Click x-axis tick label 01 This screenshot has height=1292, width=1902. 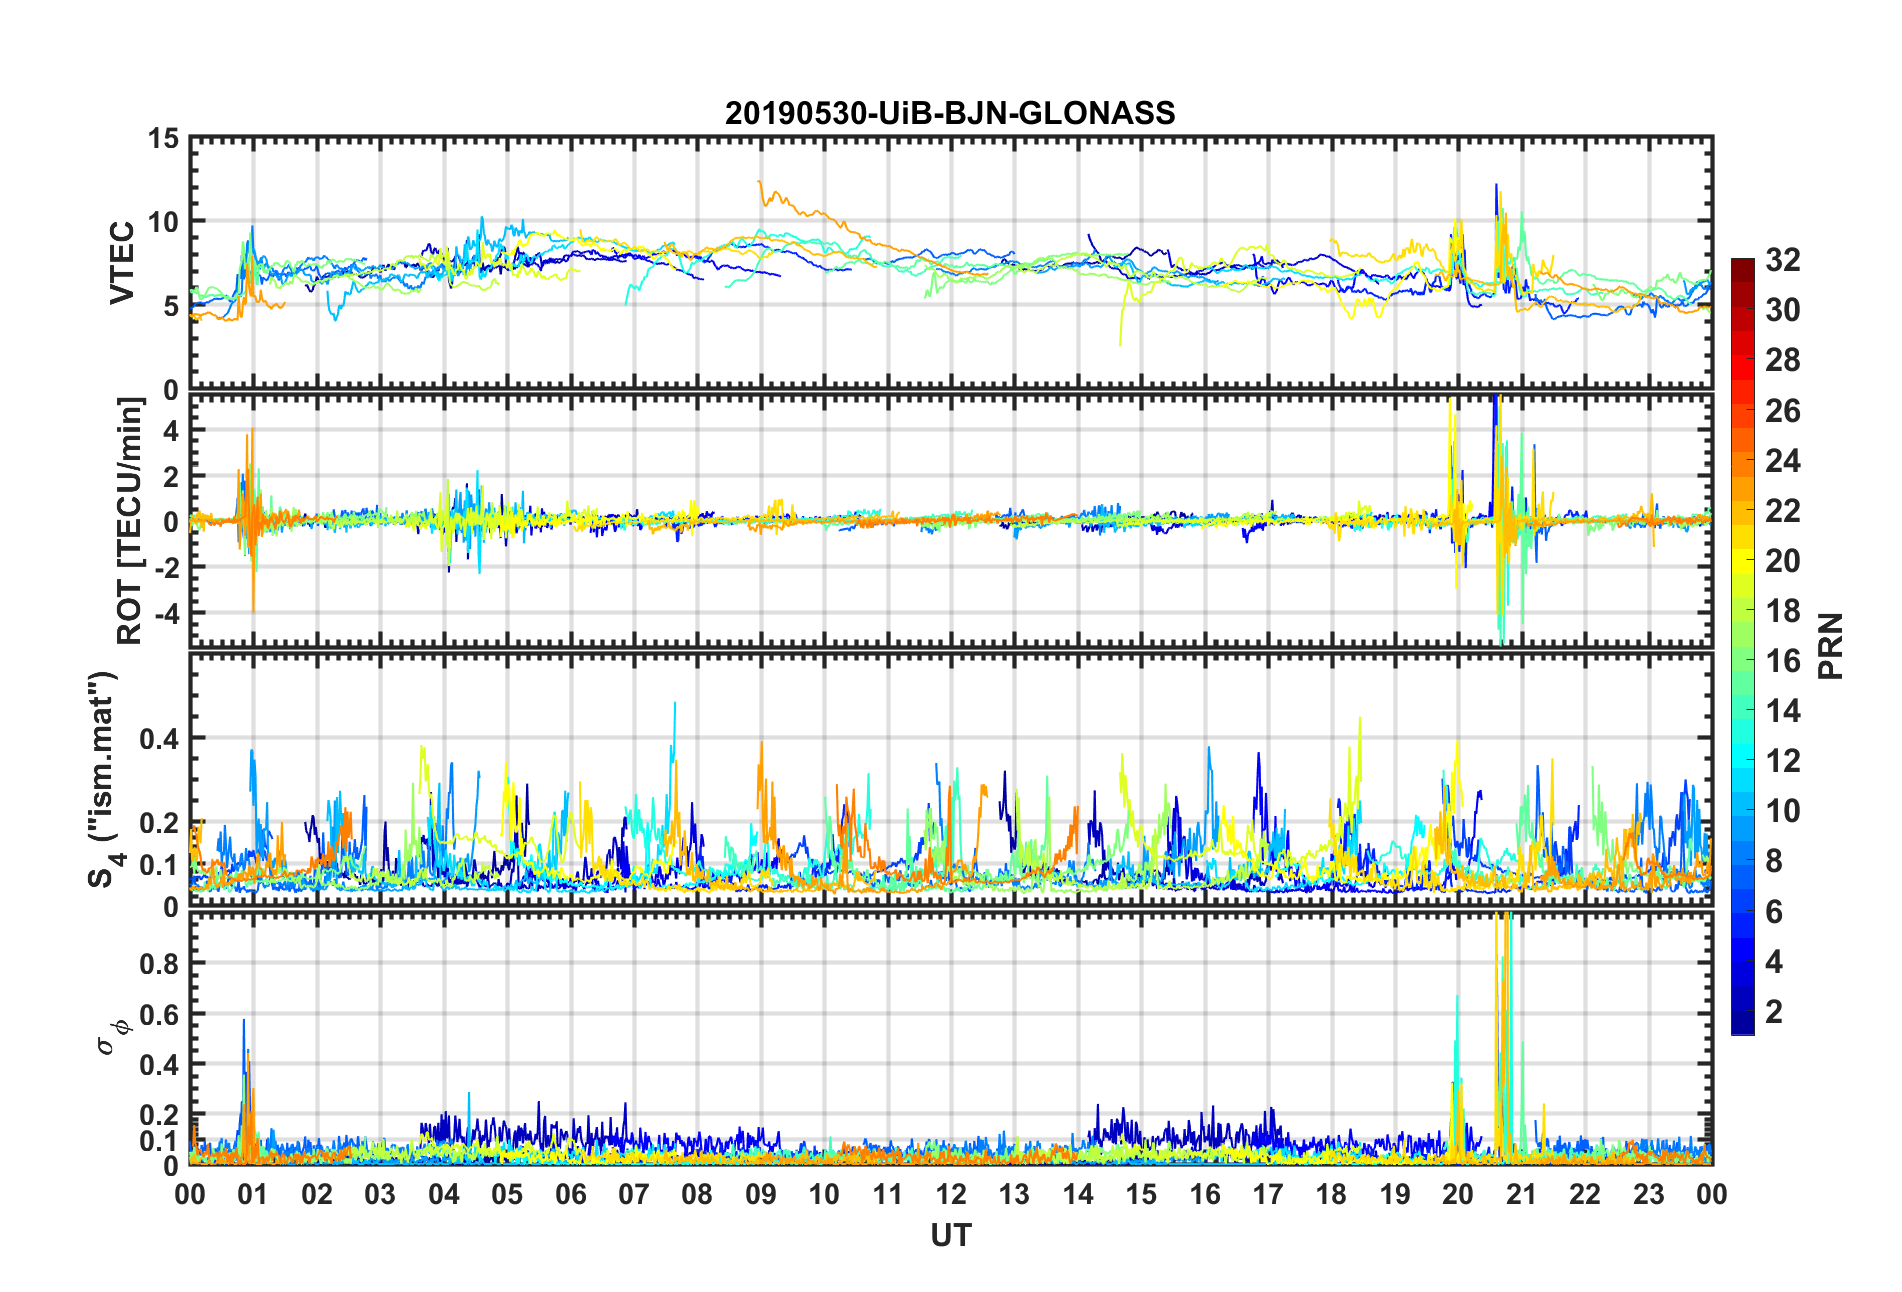tap(253, 1194)
